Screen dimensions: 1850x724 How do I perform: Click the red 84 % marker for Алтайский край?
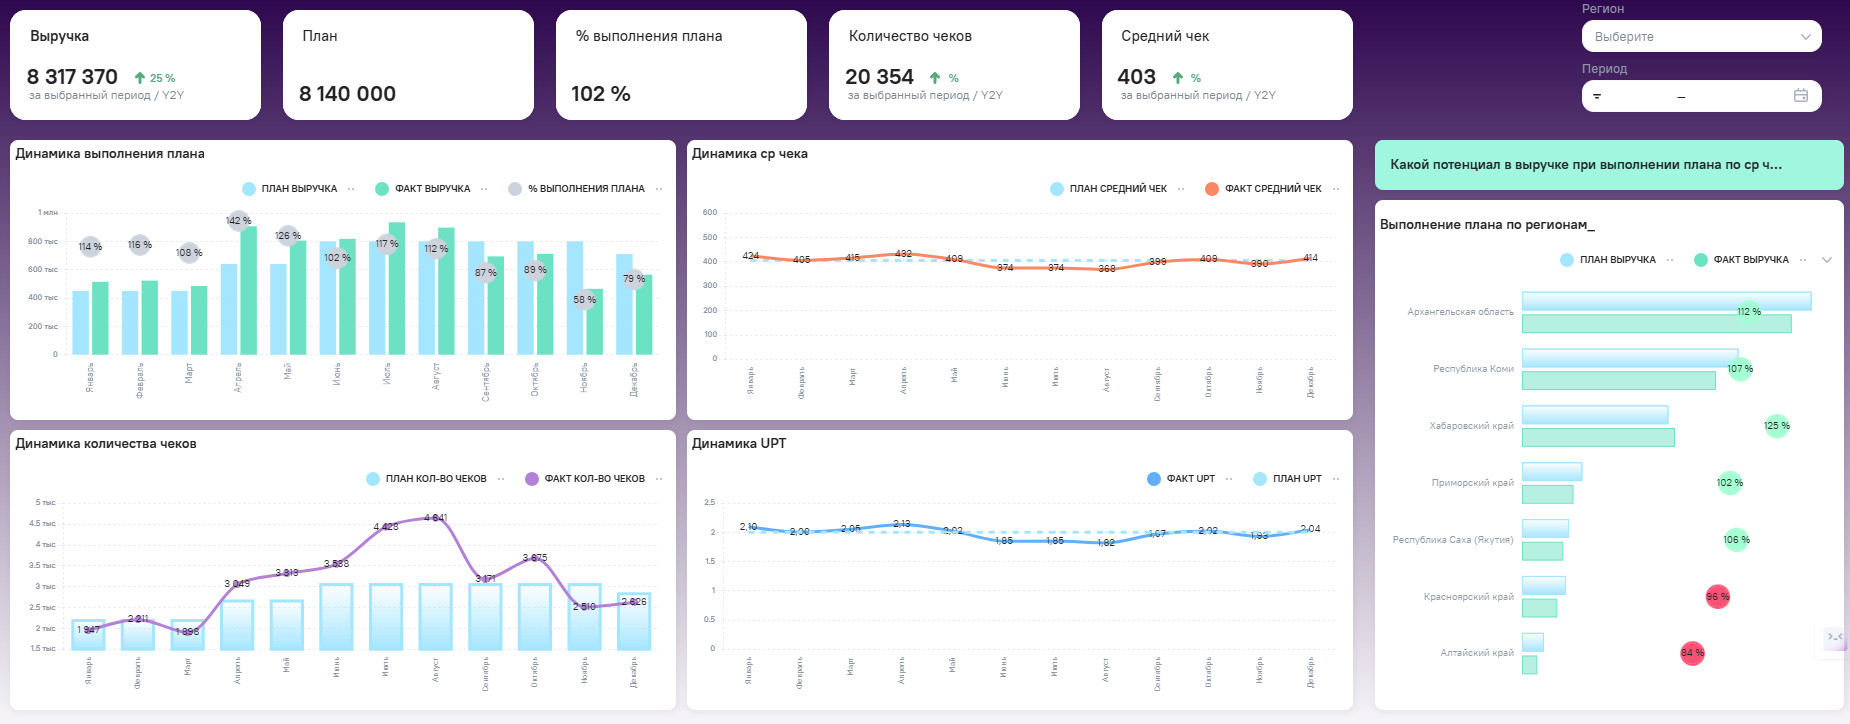pyautogui.click(x=1692, y=653)
